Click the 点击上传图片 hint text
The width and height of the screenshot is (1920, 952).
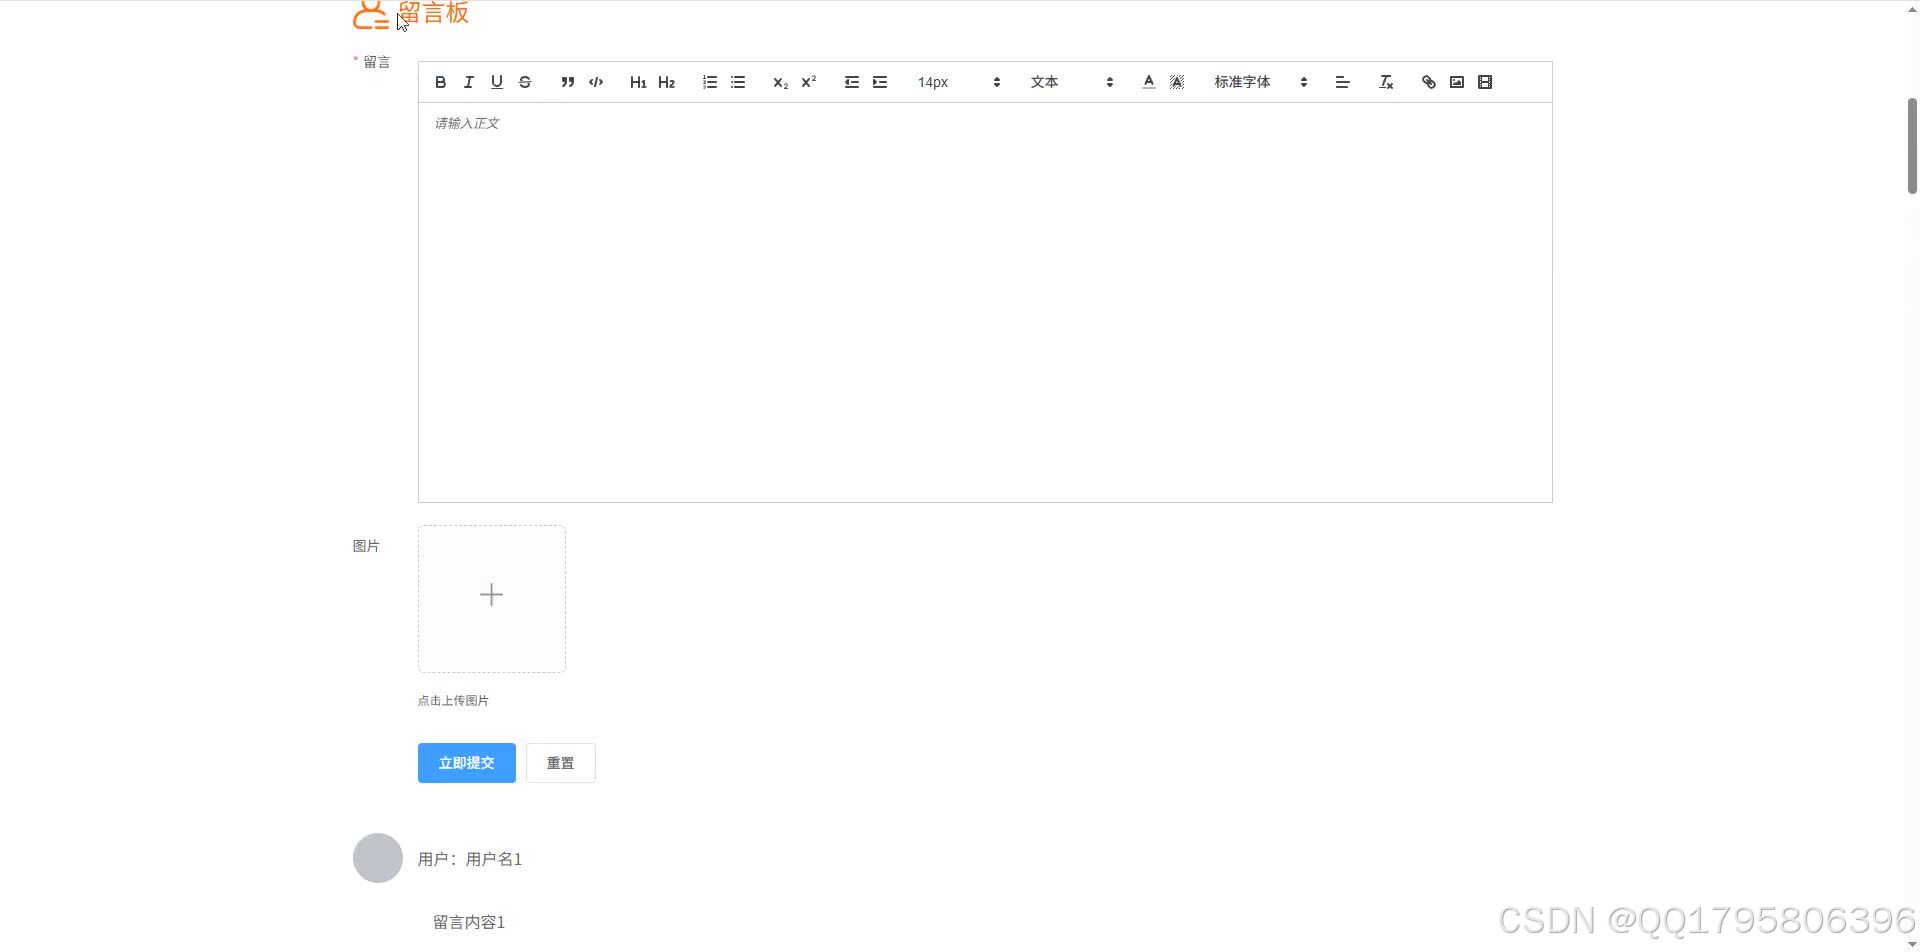pyautogui.click(x=453, y=701)
